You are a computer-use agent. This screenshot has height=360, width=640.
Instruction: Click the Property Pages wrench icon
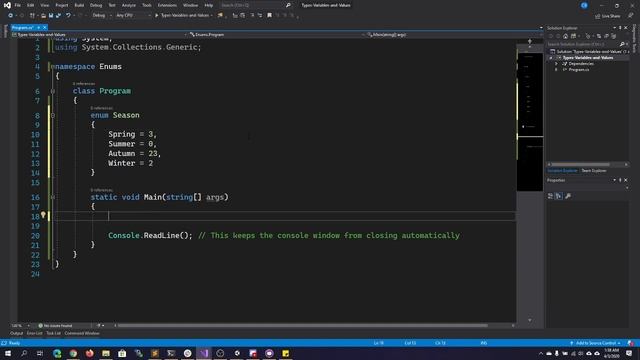pos(568,196)
